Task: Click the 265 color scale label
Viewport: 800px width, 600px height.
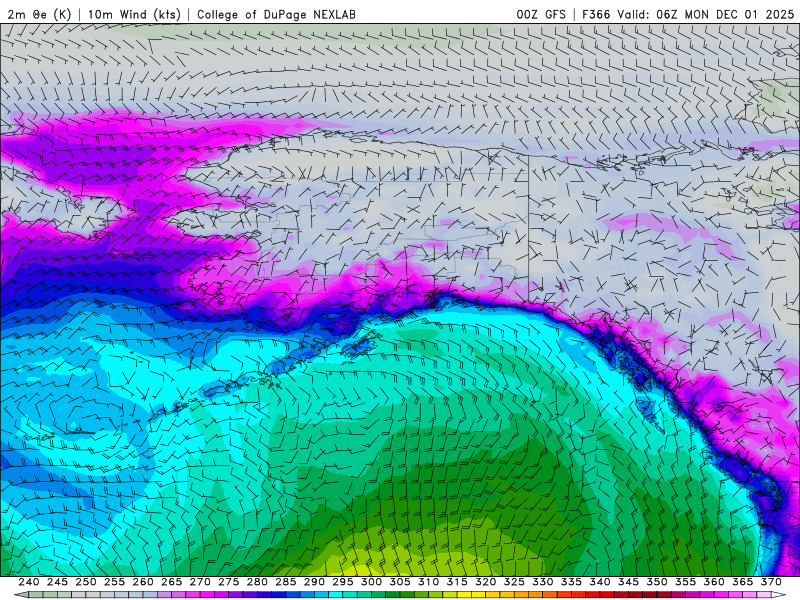Action: click(x=171, y=582)
